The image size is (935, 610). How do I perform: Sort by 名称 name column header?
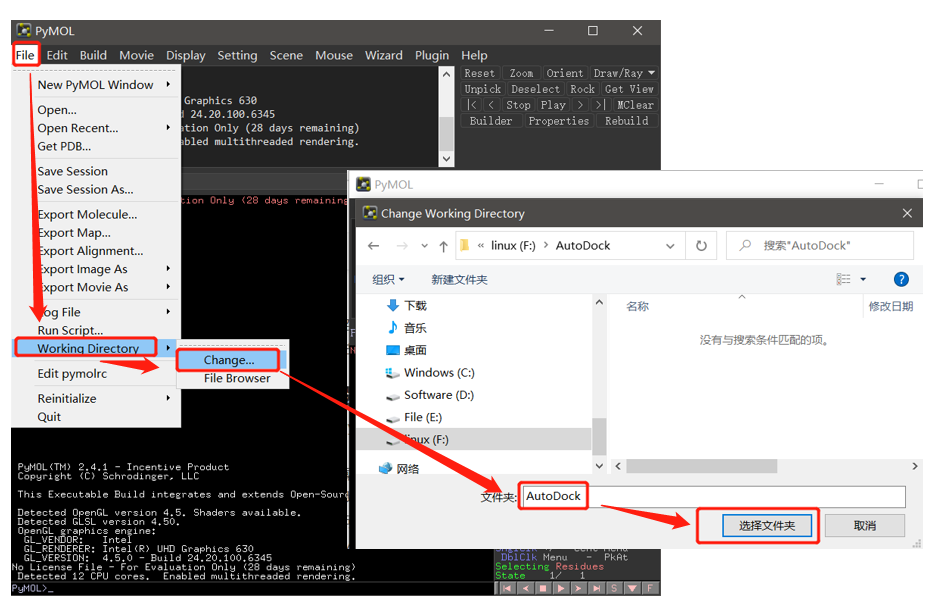pyautogui.click(x=637, y=306)
